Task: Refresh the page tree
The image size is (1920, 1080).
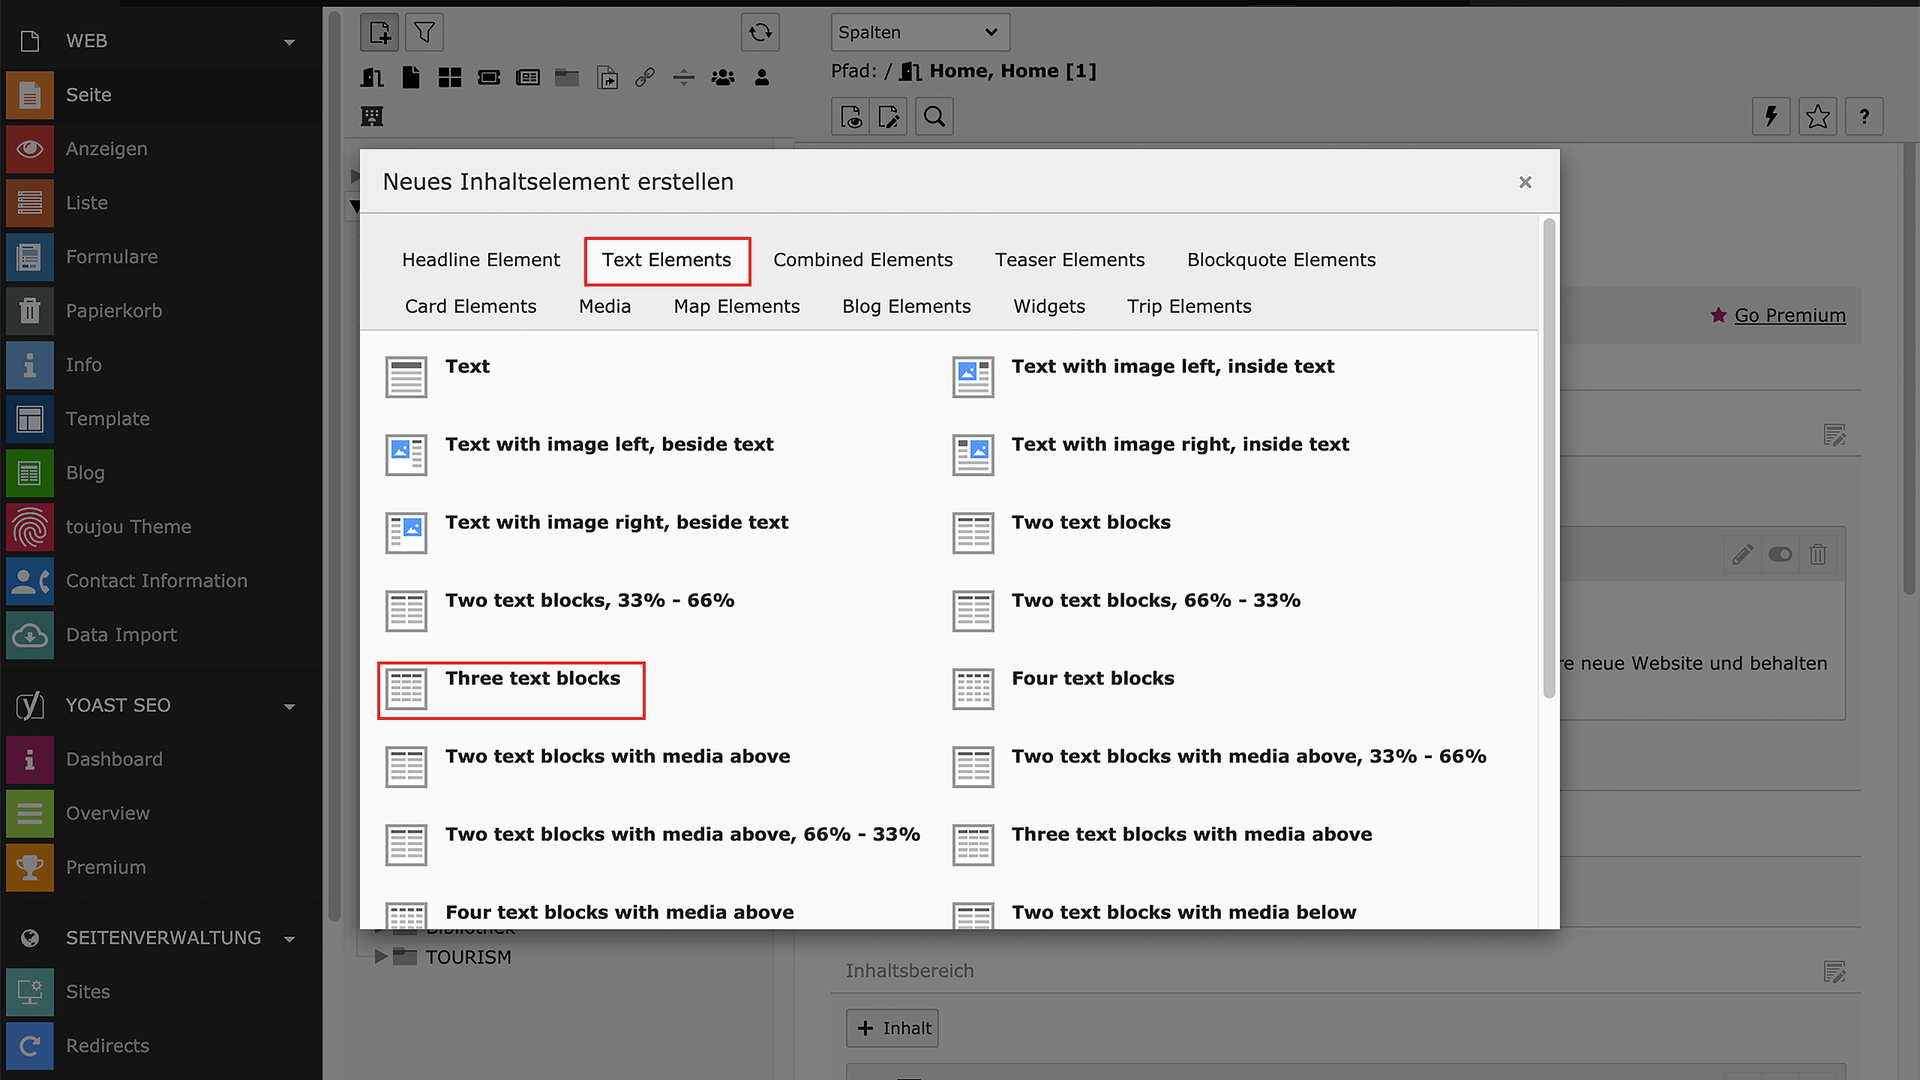Action: 760,33
